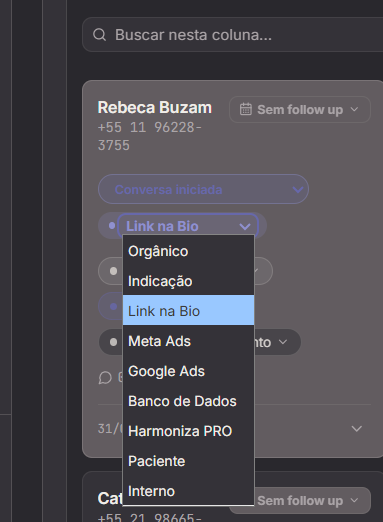This screenshot has height=522, width=383.
Task: Click the chevron on the partially hidden 'nto' pill
Action: pos(283,342)
